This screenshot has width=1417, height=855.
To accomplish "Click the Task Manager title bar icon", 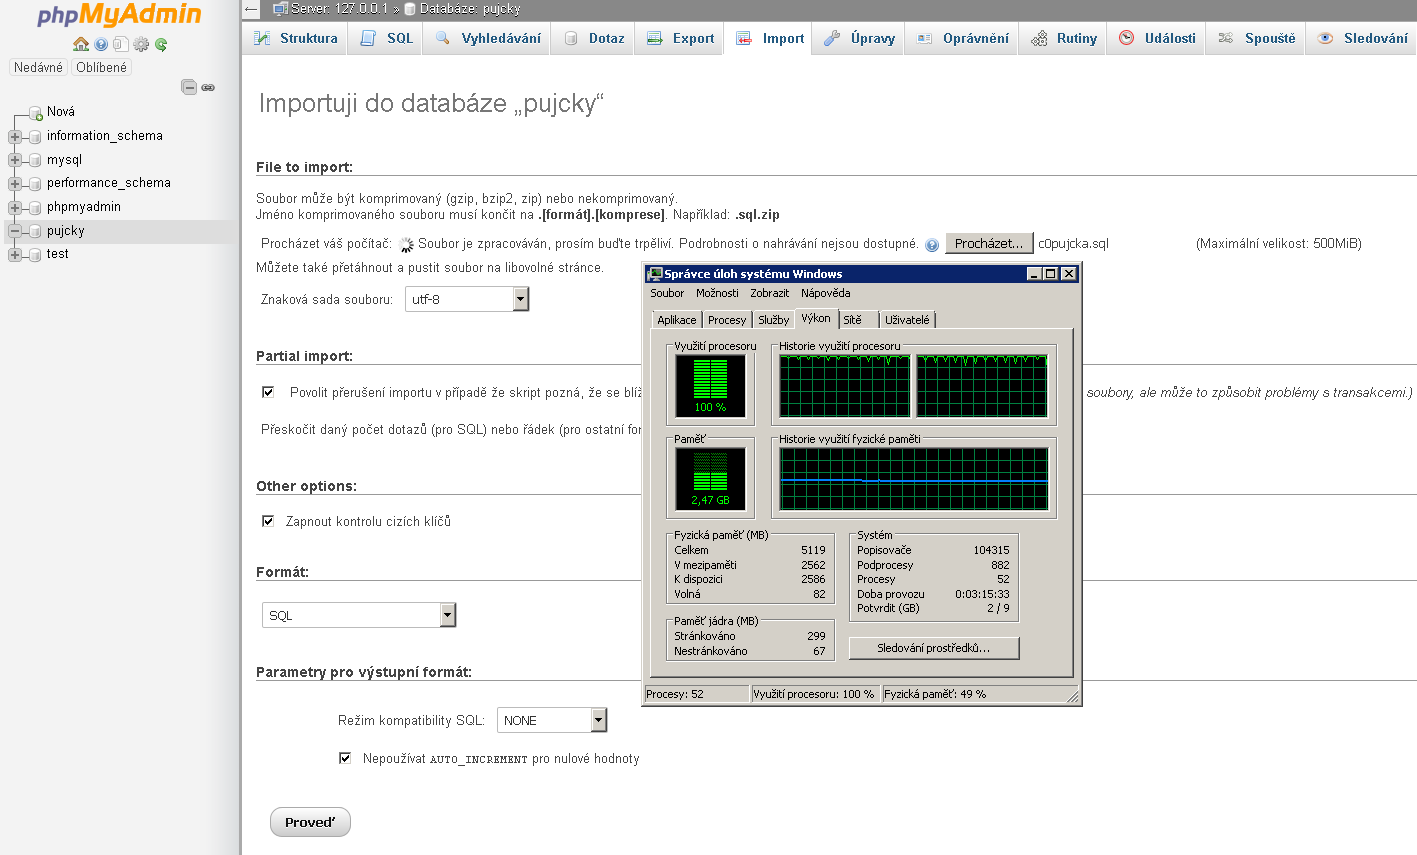I will (x=655, y=274).
